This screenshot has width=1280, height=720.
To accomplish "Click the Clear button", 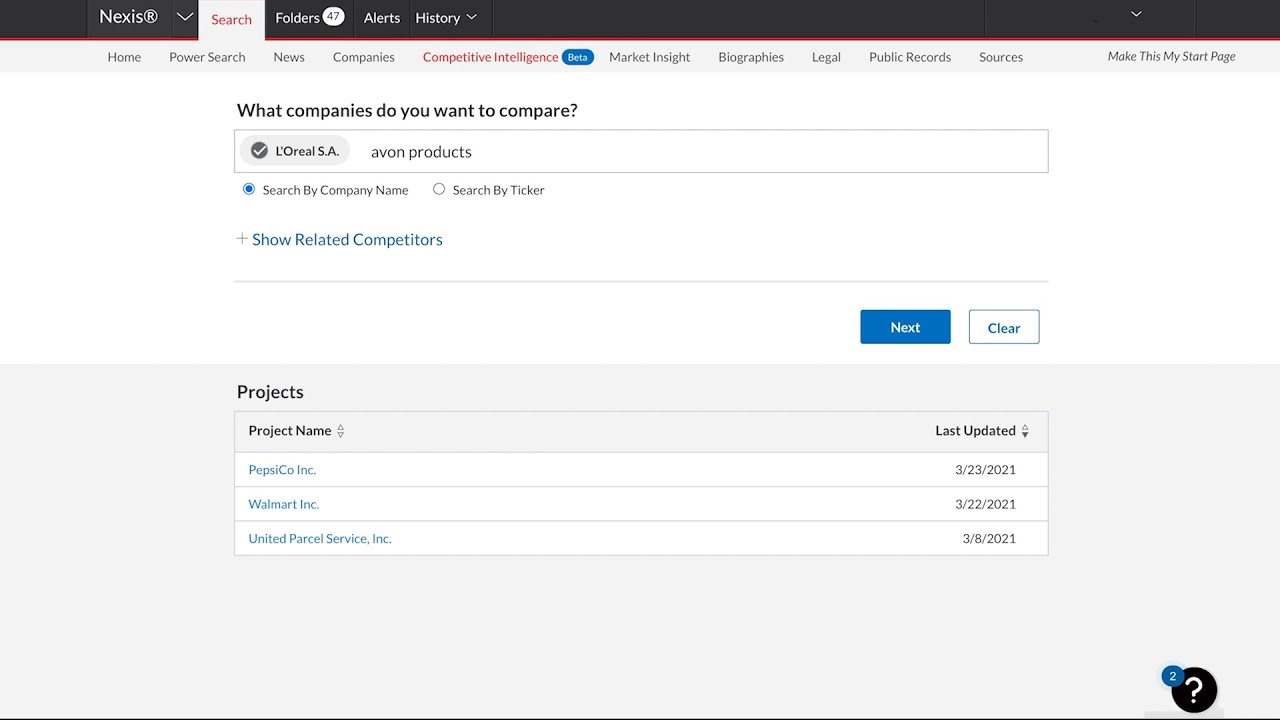I will coord(1004,327).
